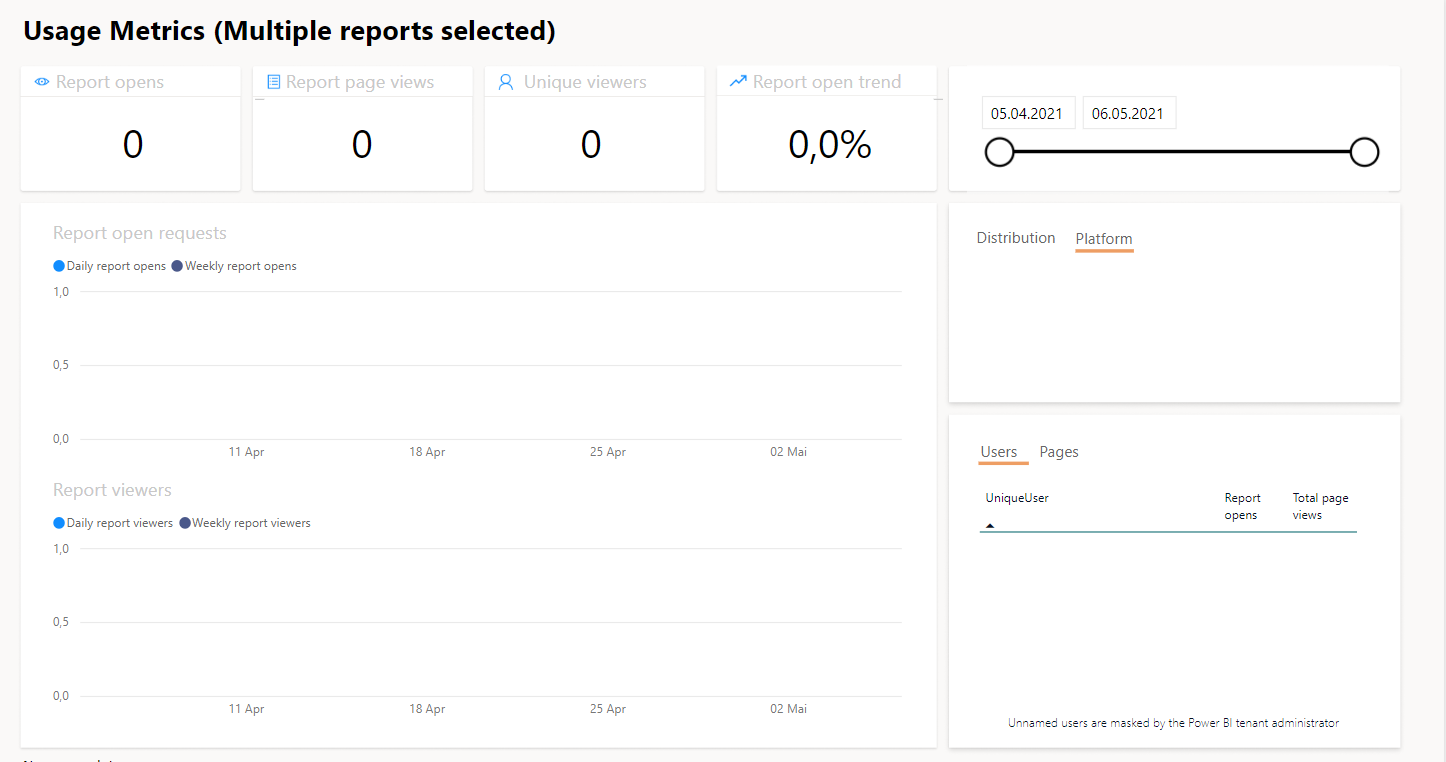This screenshot has width=1446, height=762.
Task: Toggle the Daily report opens legend item
Action: coord(110,266)
